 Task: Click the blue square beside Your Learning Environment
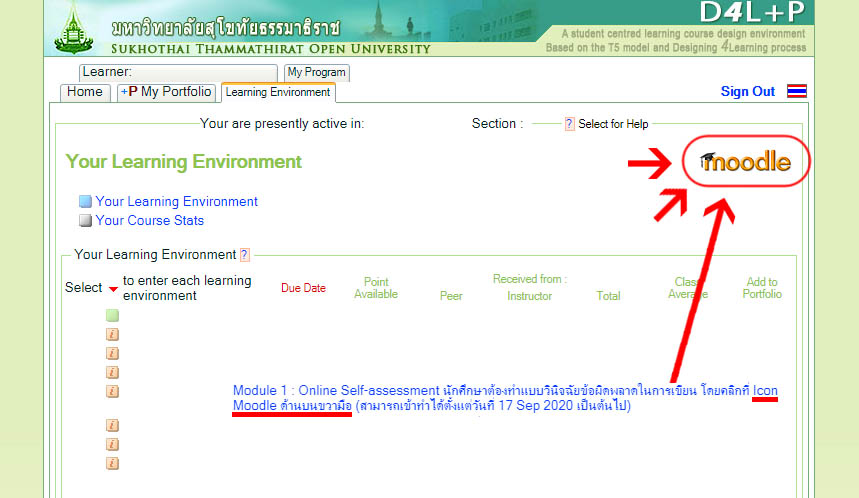point(85,201)
